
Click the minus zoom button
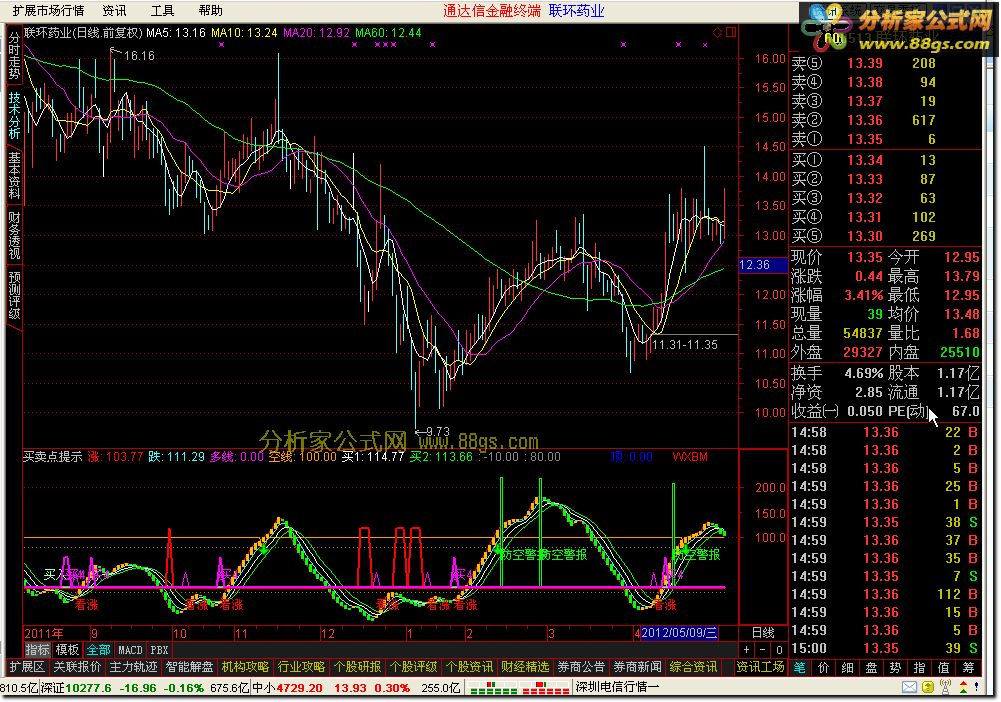[763, 650]
